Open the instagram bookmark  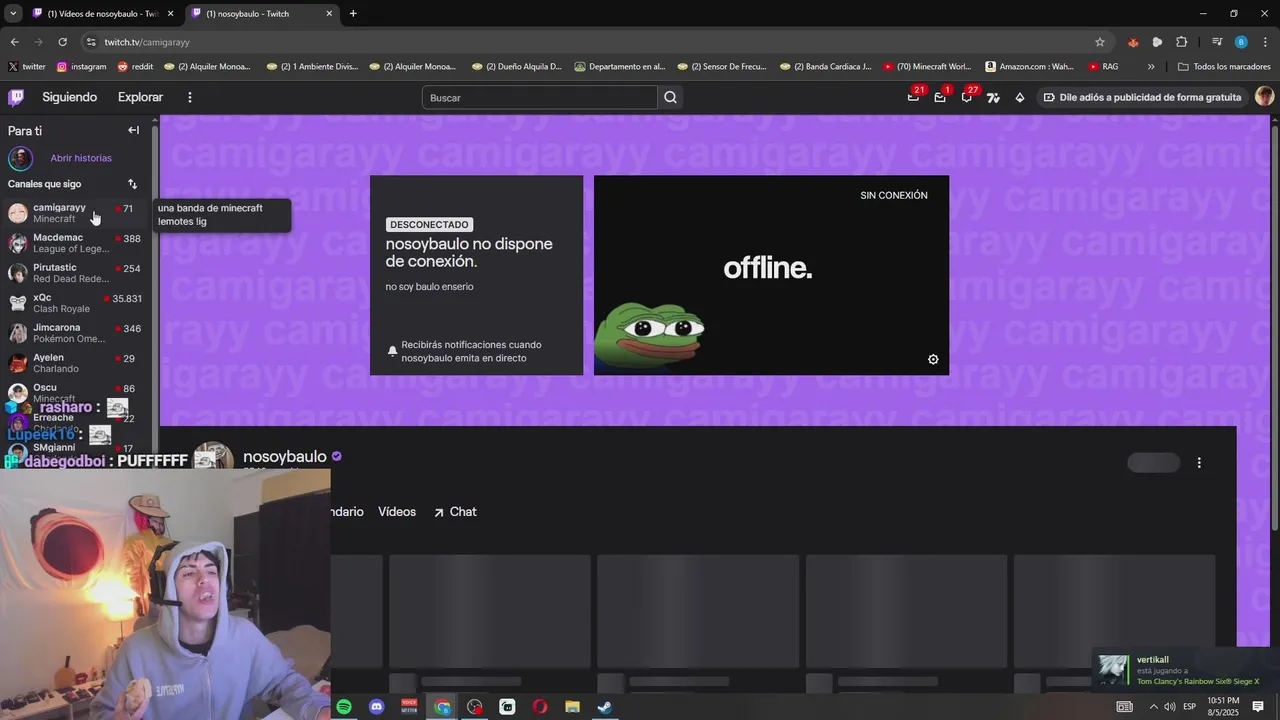pyautogui.click(x=81, y=67)
